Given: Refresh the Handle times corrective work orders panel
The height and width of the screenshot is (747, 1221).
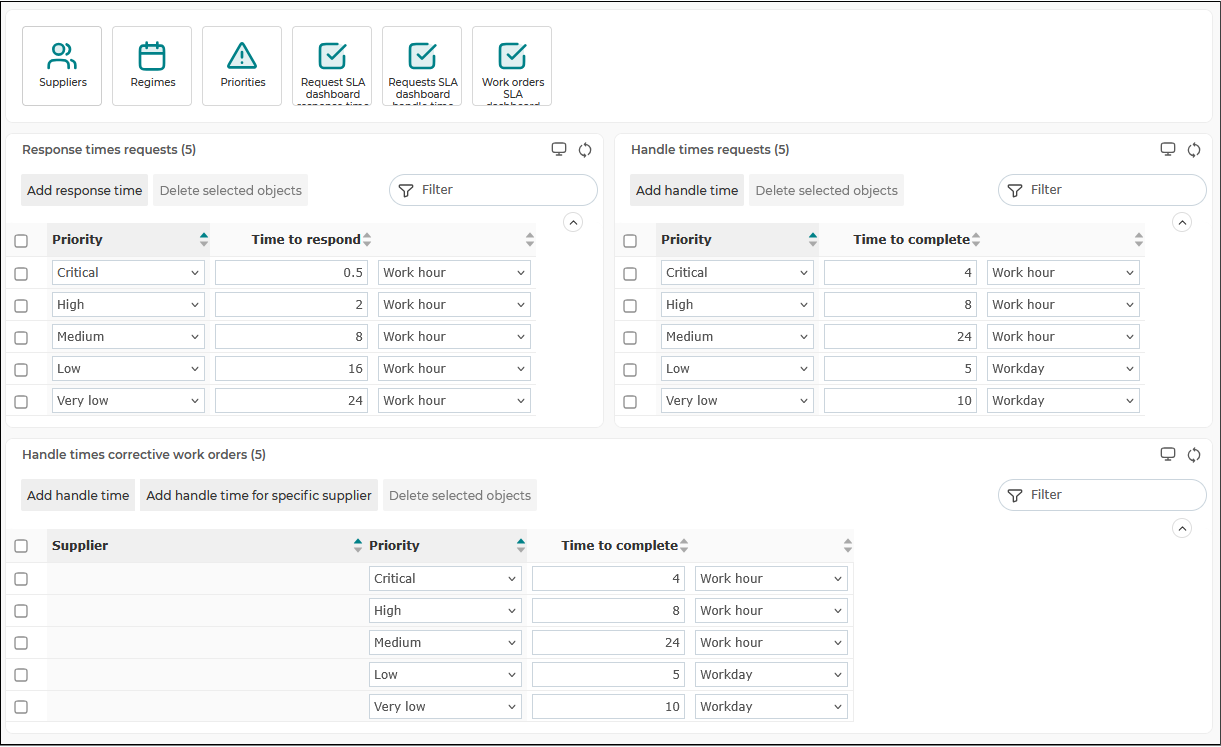Looking at the screenshot, I should [x=1194, y=455].
